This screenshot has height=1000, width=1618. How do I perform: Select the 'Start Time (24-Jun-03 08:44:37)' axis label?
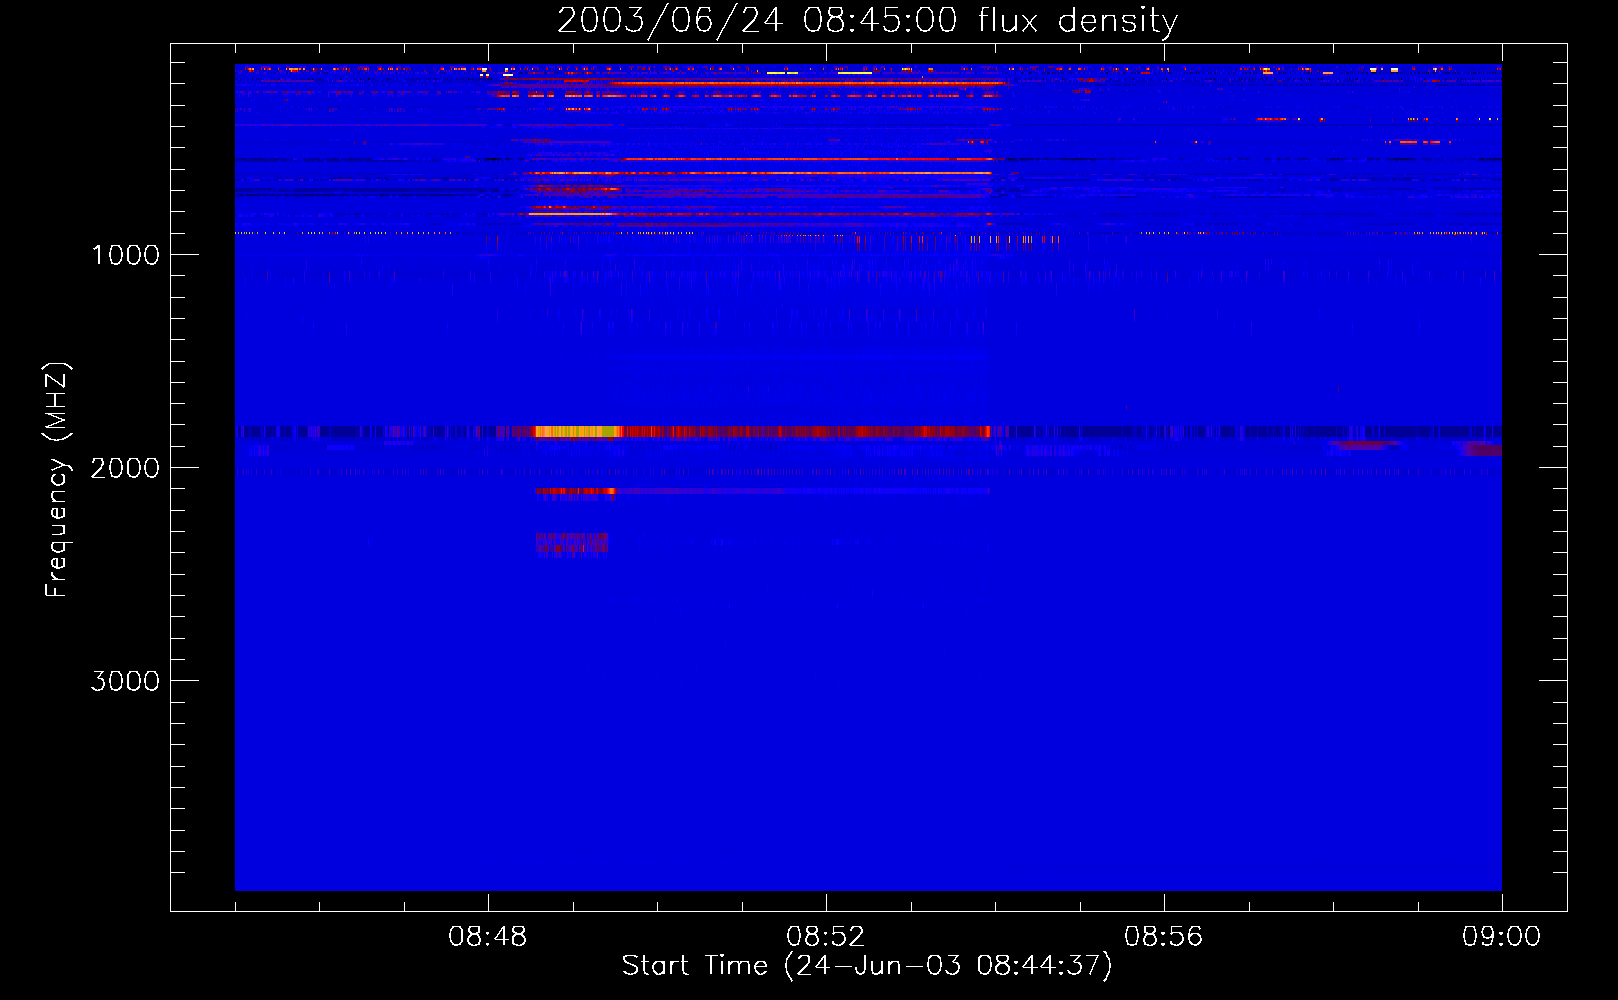point(867,966)
